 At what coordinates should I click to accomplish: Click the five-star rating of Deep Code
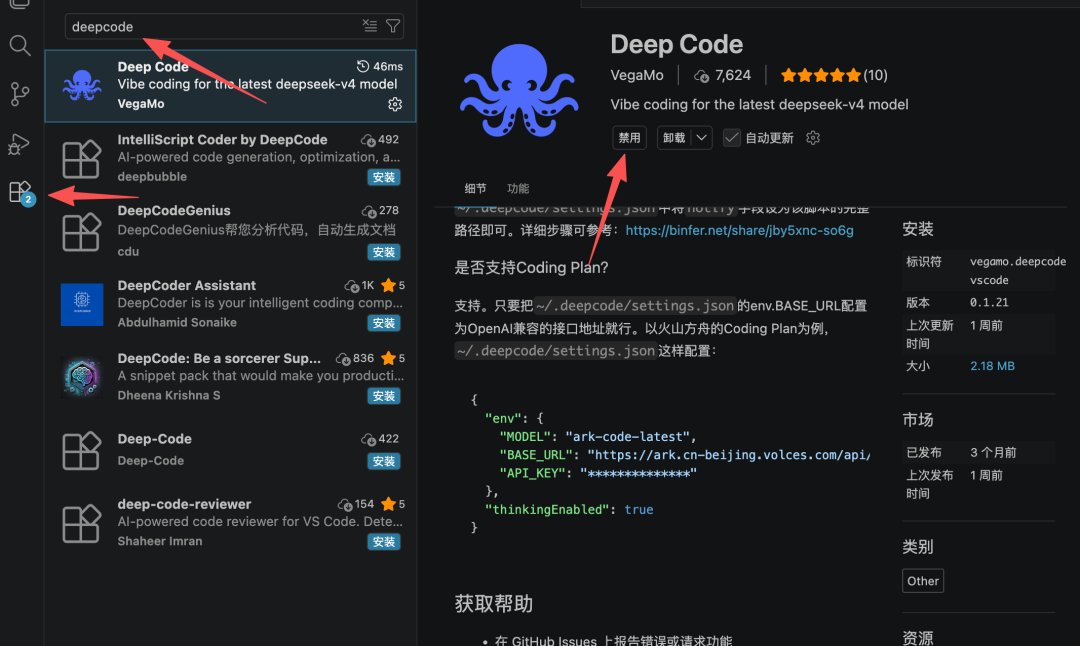coord(820,75)
